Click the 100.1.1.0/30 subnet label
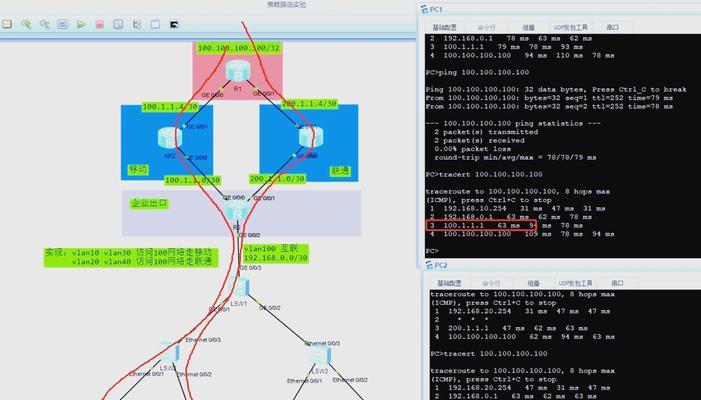Image resolution: width=701 pixels, height=400 pixels. point(193,180)
